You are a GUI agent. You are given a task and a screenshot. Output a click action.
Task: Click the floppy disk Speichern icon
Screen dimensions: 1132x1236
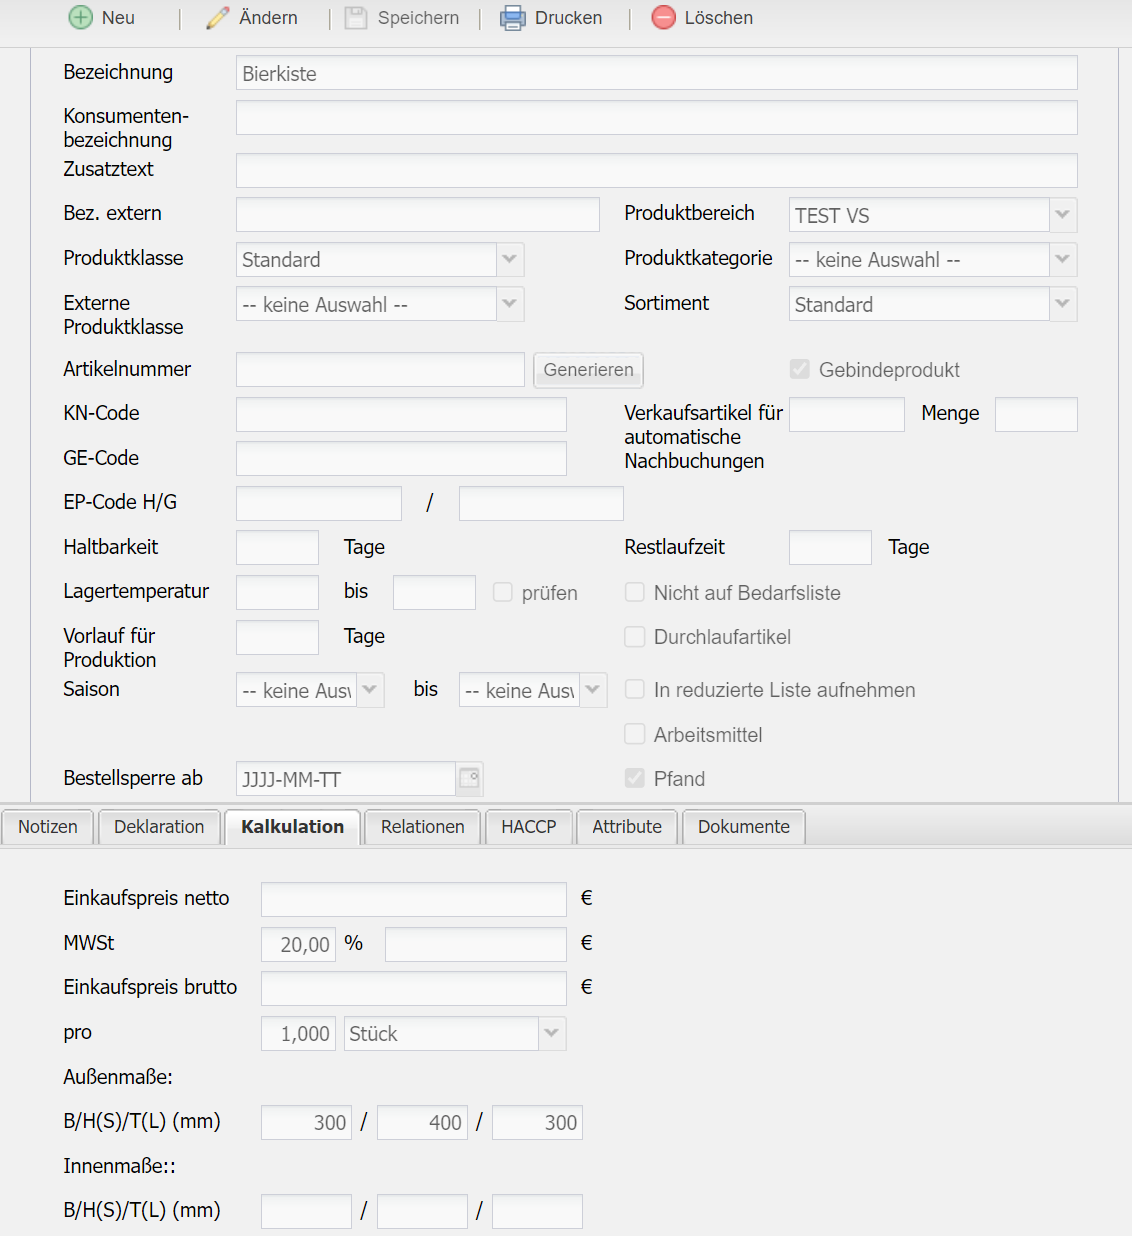356,18
